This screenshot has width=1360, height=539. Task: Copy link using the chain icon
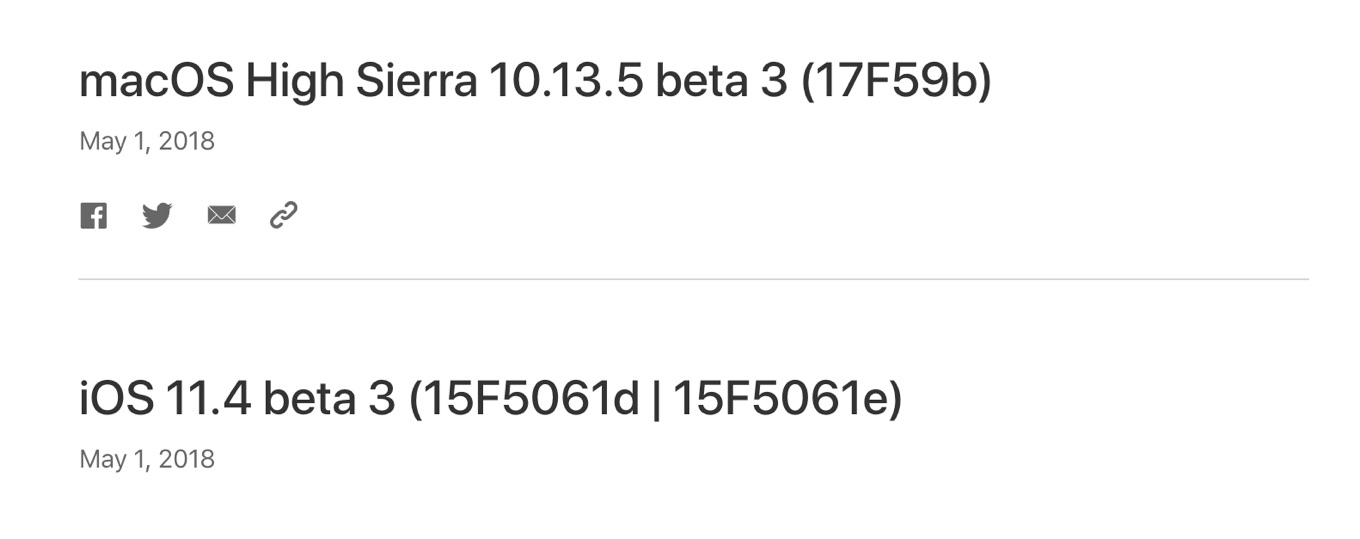(284, 215)
